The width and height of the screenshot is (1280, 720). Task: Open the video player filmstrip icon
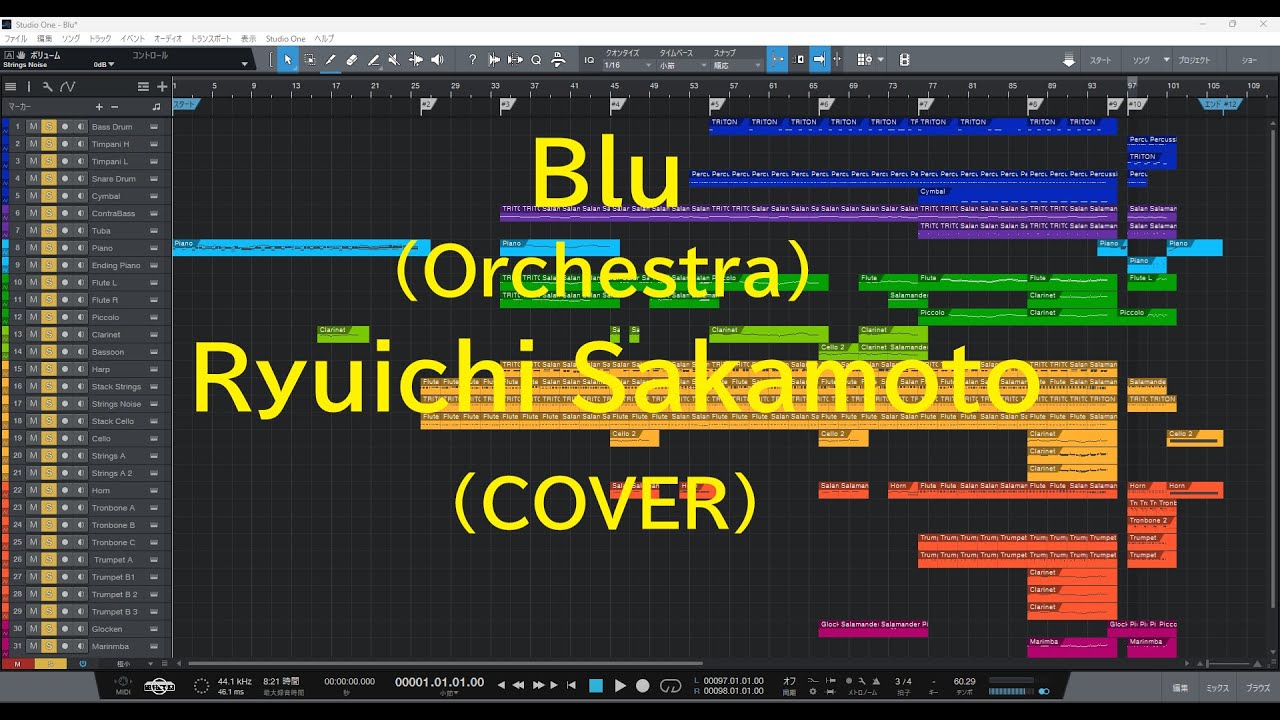pyautogui.click(x=904, y=60)
